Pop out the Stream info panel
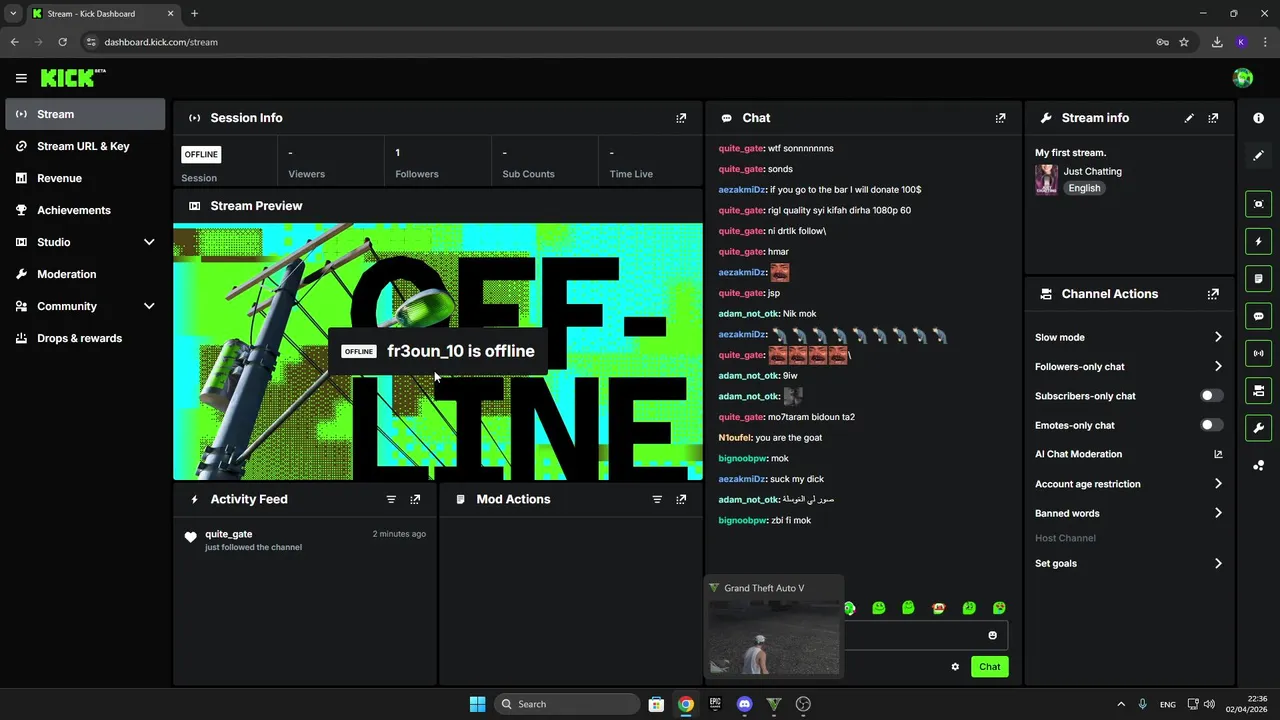Viewport: 1280px width, 720px height. coord(1213,118)
